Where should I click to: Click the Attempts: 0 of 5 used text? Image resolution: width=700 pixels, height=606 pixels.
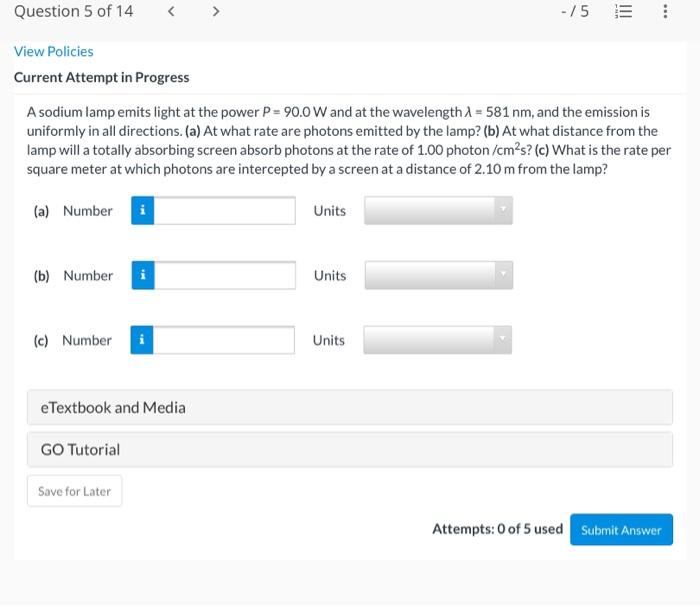click(x=498, y=529)
